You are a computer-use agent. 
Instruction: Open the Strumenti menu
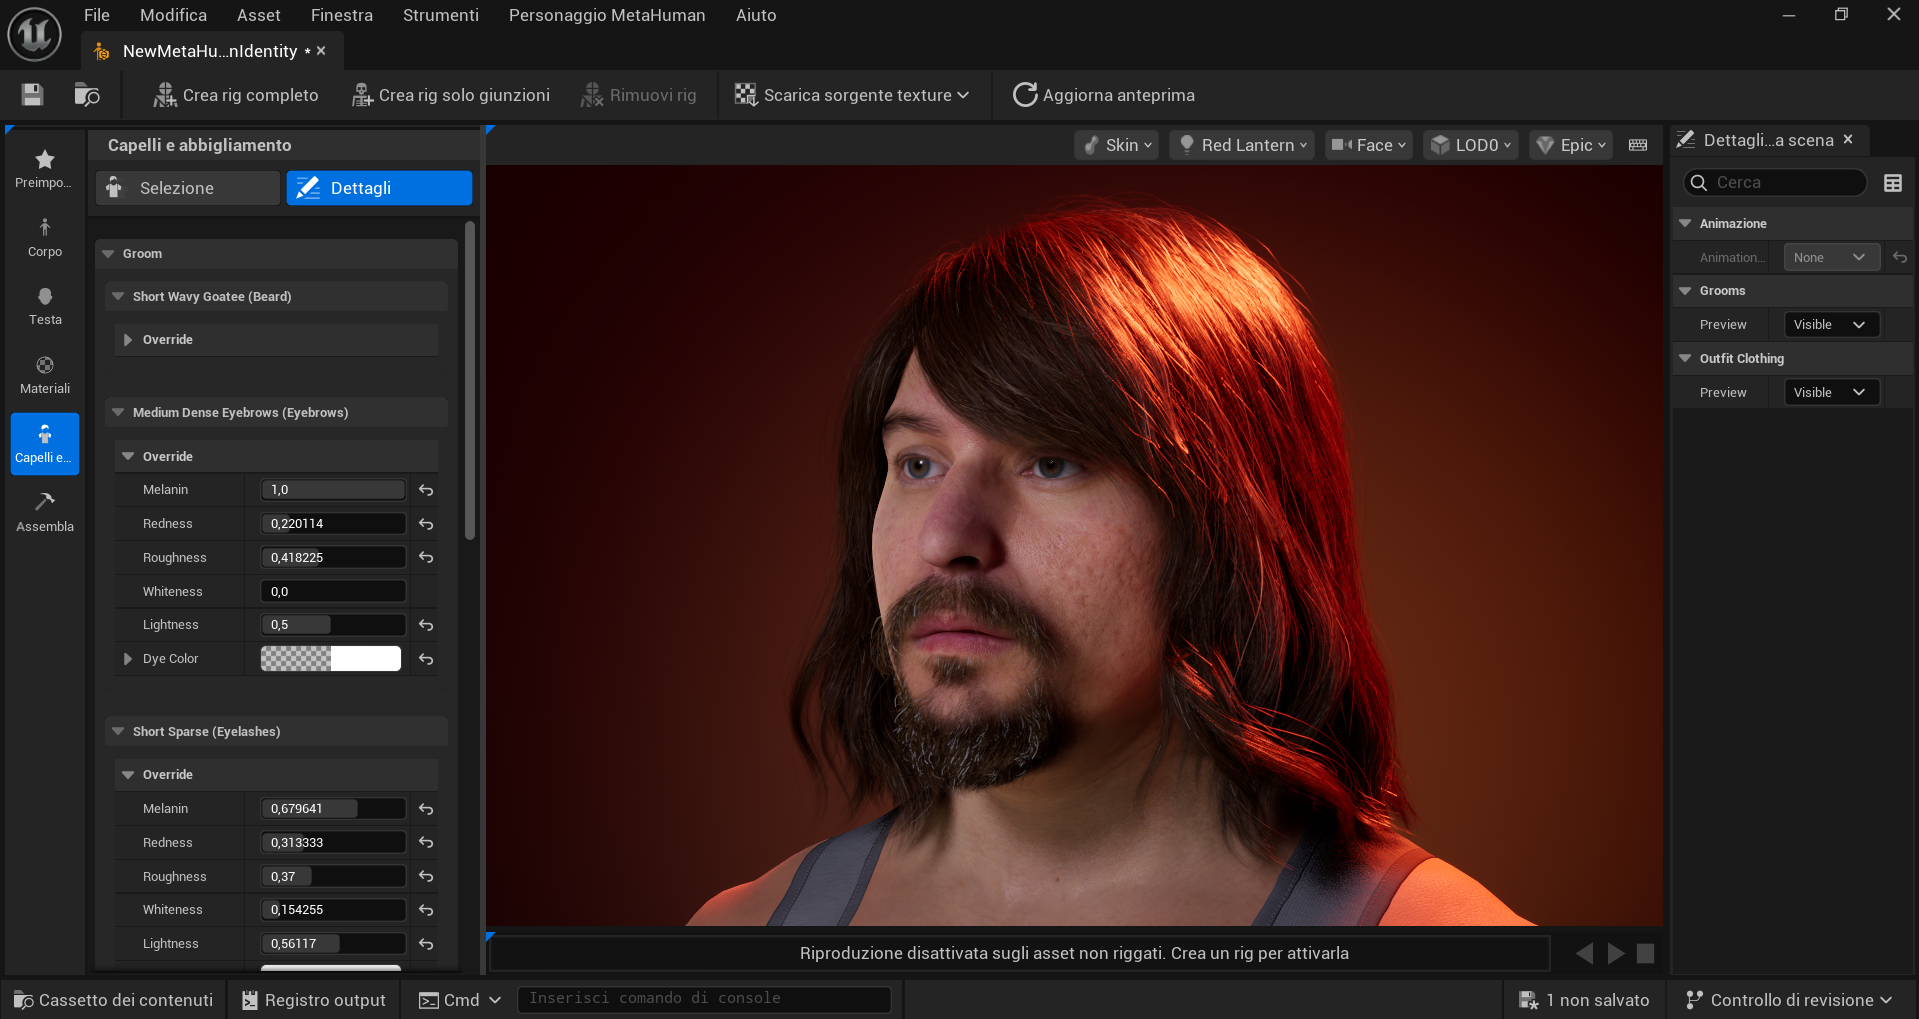pos(440,15)
